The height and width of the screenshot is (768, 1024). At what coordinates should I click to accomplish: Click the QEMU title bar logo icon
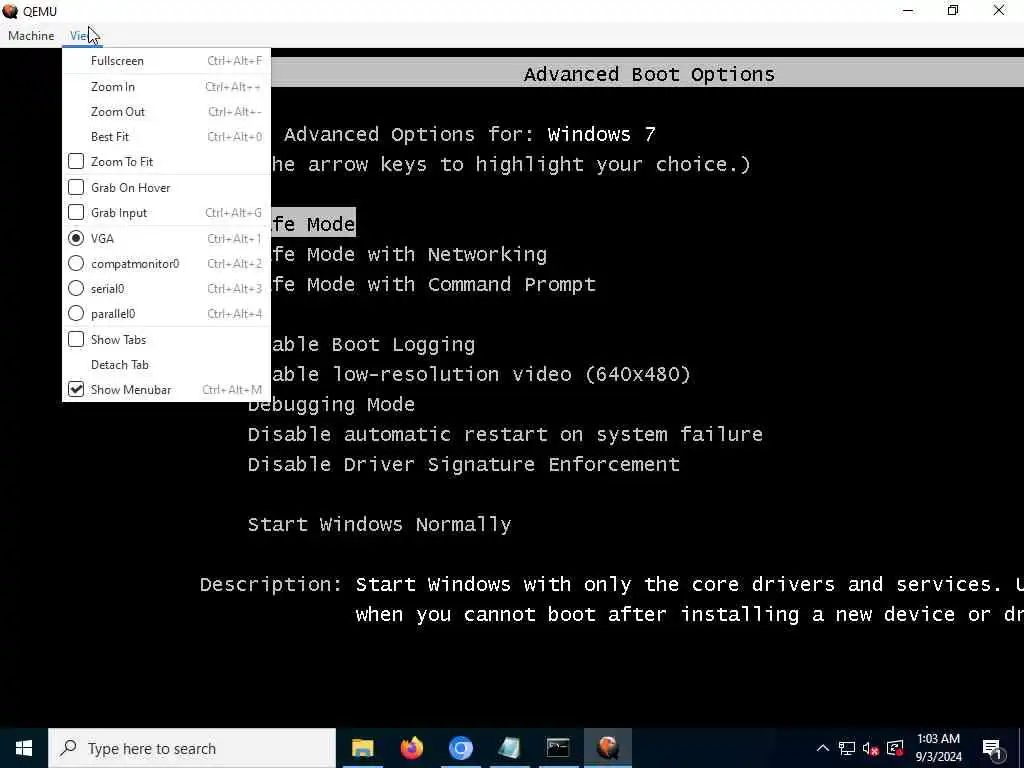coord(10,11)
